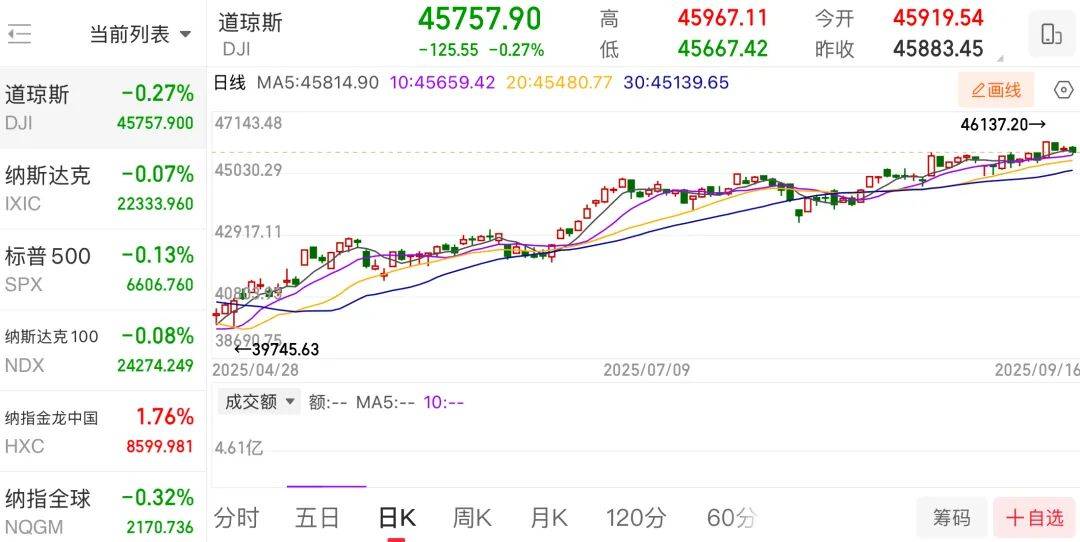Expand the small triangle under 昨收 value
The width and height of the screenshot is (1080, 542).
[x=1000, y=59]
